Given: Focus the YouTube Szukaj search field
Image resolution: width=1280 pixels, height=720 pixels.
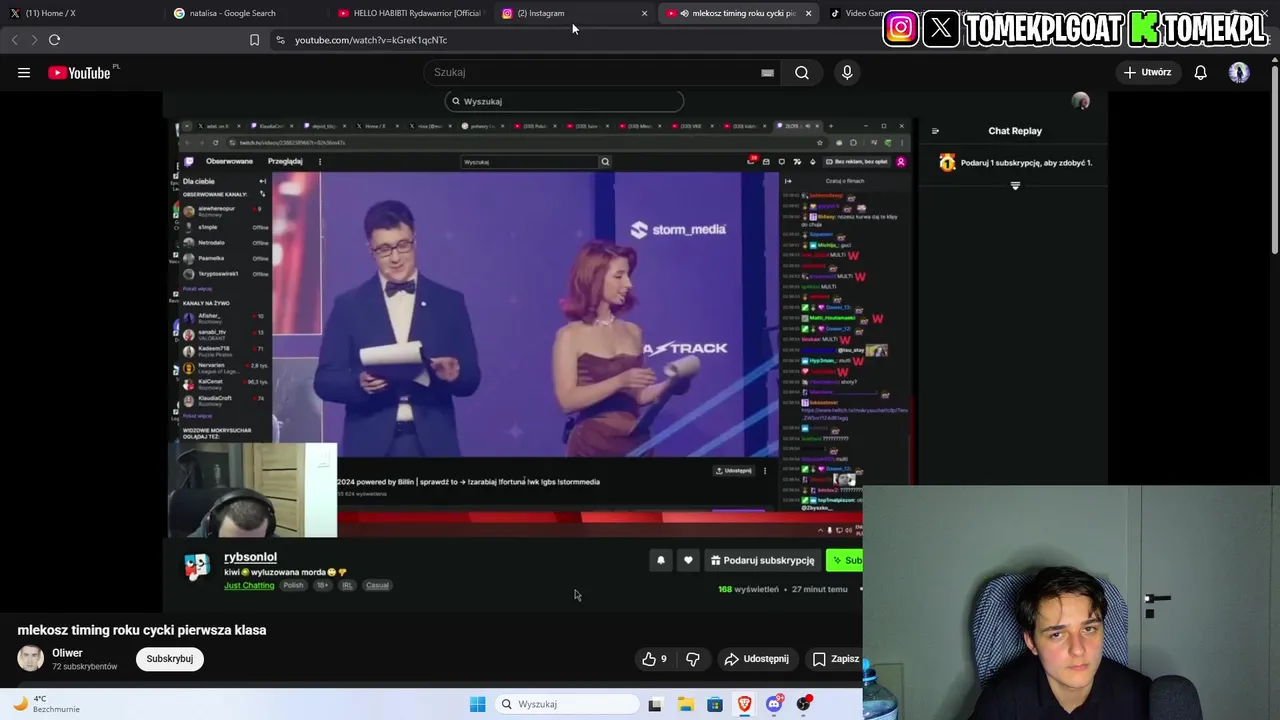Looking at the screenshot, I should [600, 72].
